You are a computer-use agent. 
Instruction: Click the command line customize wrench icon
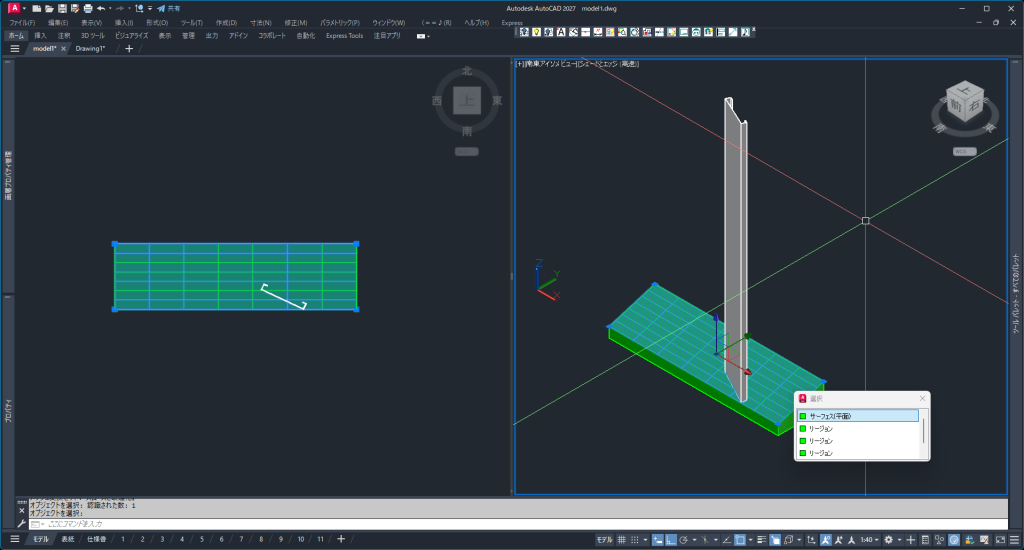tap(21, 523)
